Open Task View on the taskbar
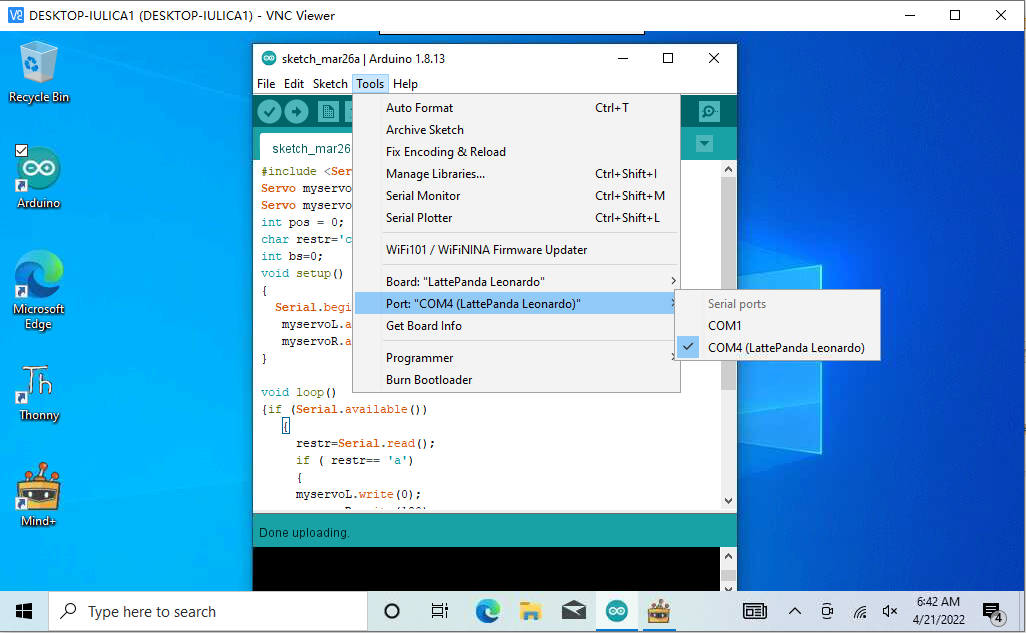 coord(440,611)
